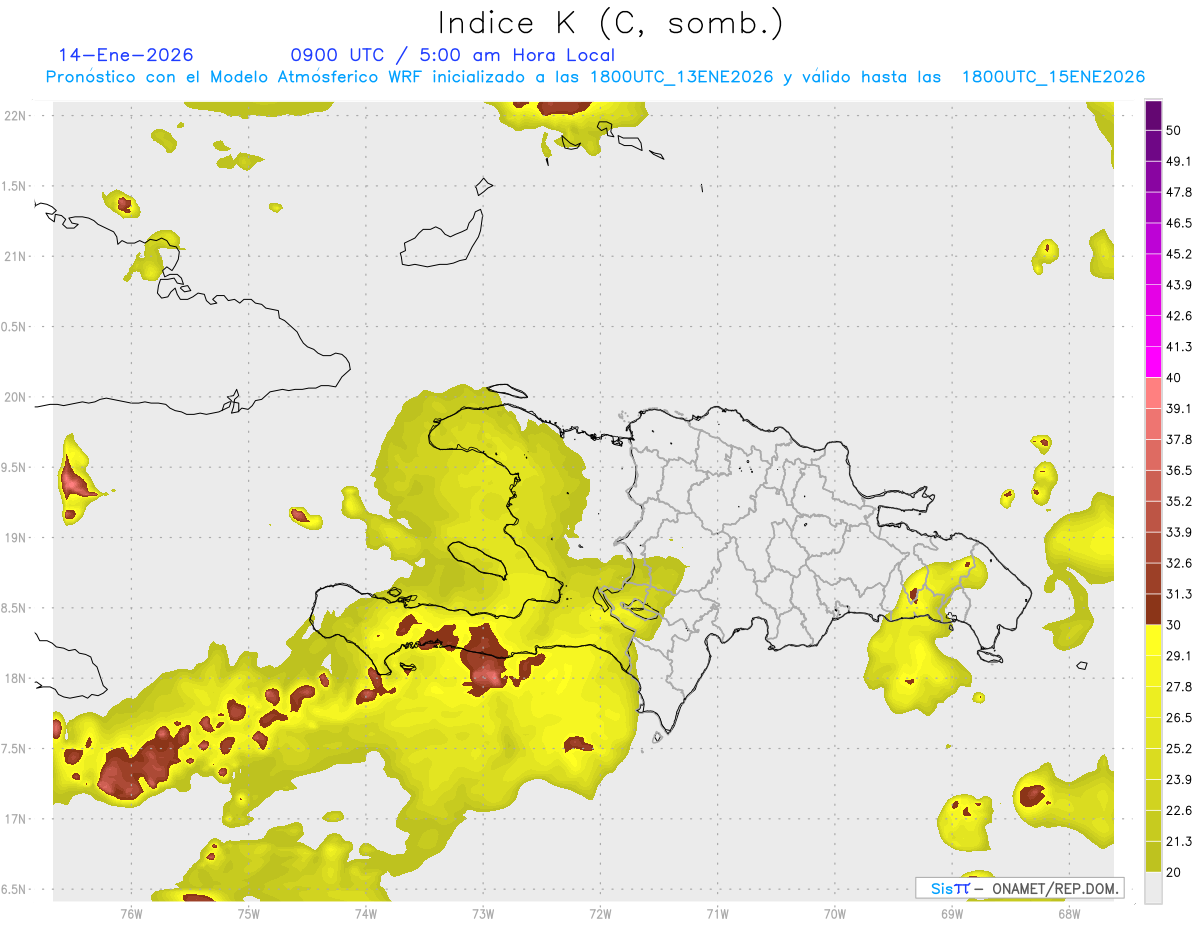Click the "17N" latitude axis label
This screenshot has height=927, width=1200.
pyautogui.click(x=15, y=819)
